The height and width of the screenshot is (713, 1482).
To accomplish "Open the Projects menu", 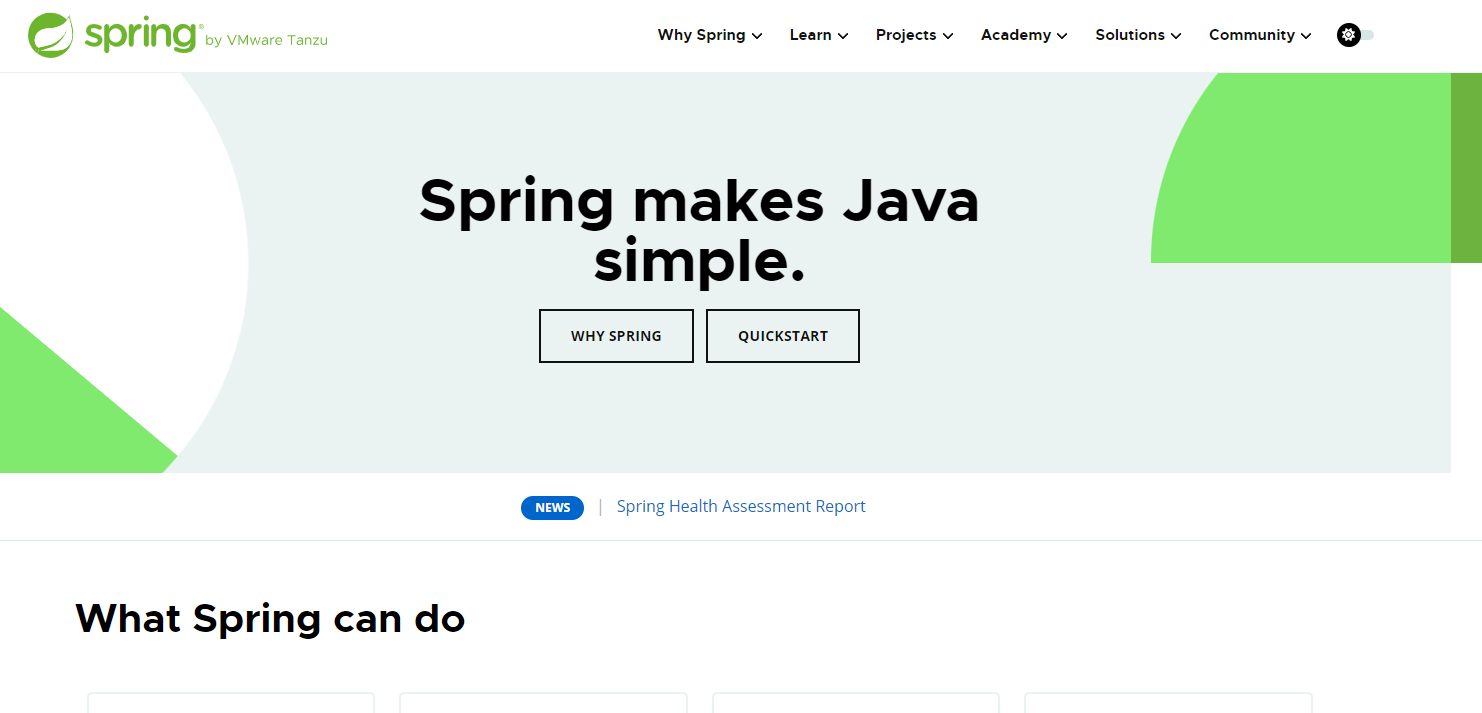I will tap(915, 35).
